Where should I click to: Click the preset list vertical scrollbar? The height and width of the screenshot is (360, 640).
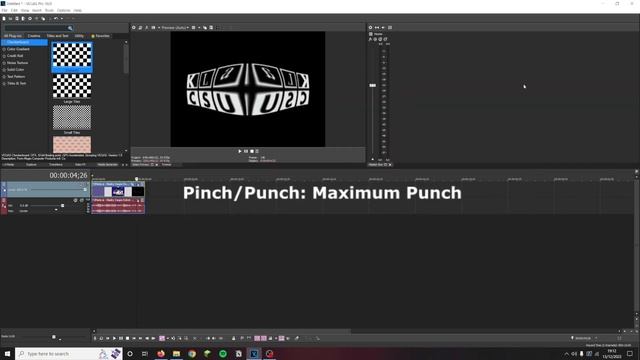click(x=126, y=59)
